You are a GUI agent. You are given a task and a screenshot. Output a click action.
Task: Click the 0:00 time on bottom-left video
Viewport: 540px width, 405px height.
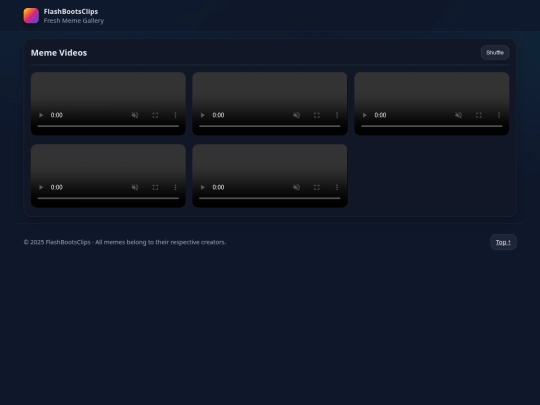point(57,187)
